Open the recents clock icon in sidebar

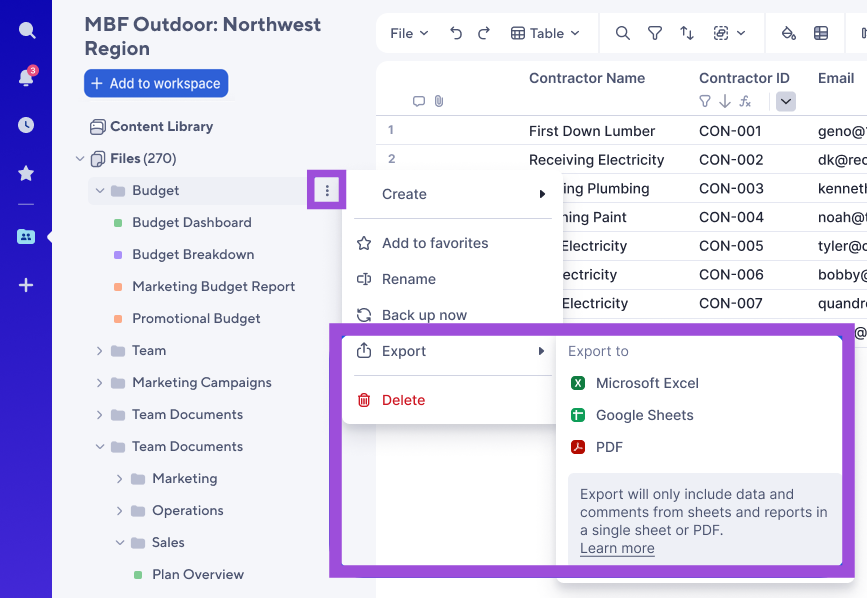[26, 124]
